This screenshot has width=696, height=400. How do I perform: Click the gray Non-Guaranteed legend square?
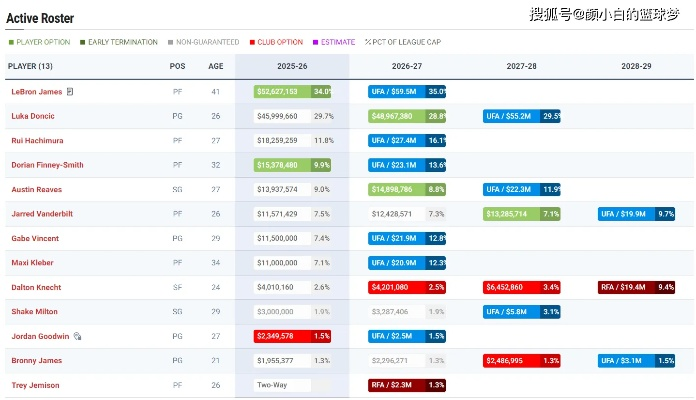(x=170, y=42)
